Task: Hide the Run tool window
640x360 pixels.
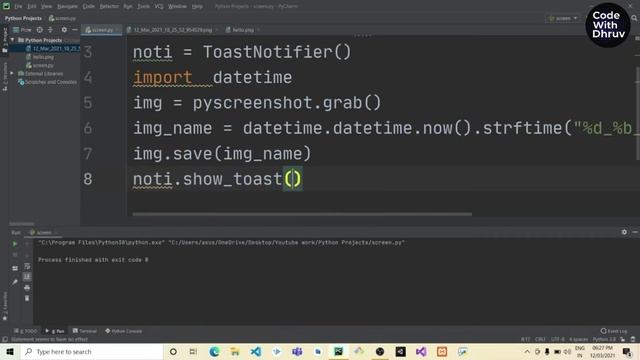Action: (635, 232)
